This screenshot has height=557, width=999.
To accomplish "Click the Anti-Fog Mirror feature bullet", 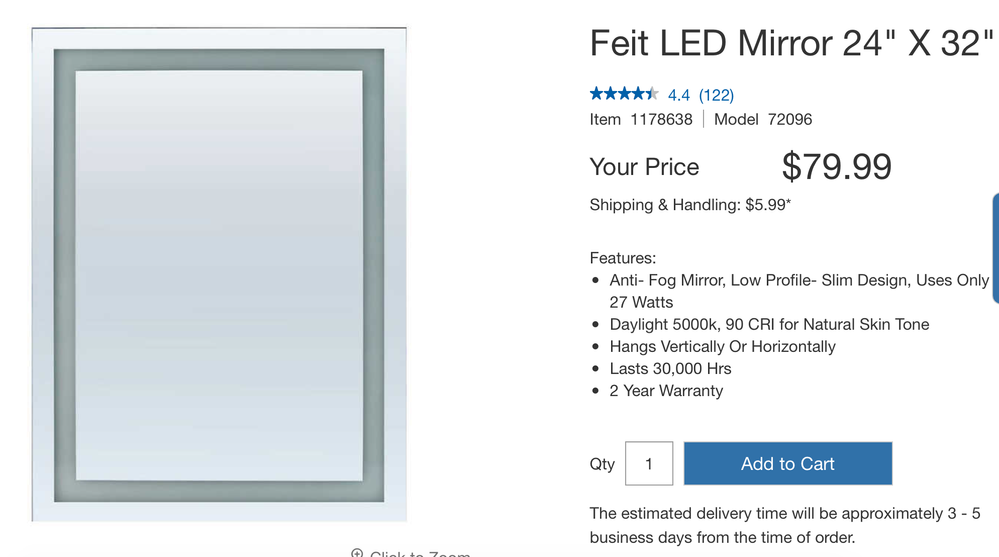I will point(798,281).
